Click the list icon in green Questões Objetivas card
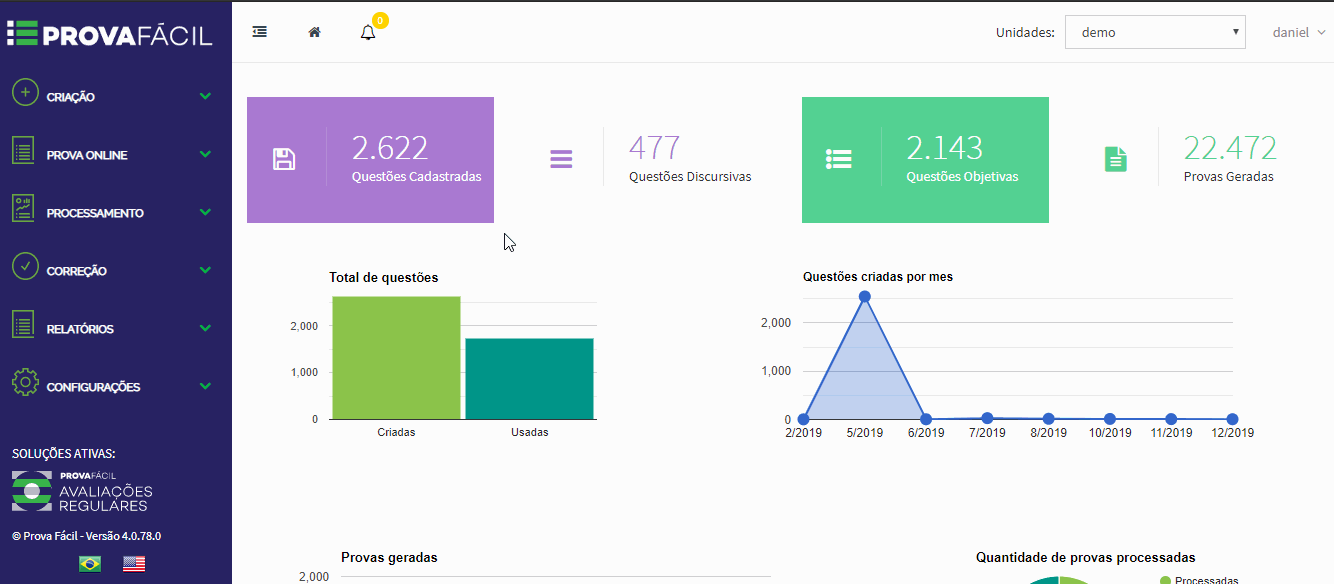Screen dimensions: 1334x584 coord(838,159)
